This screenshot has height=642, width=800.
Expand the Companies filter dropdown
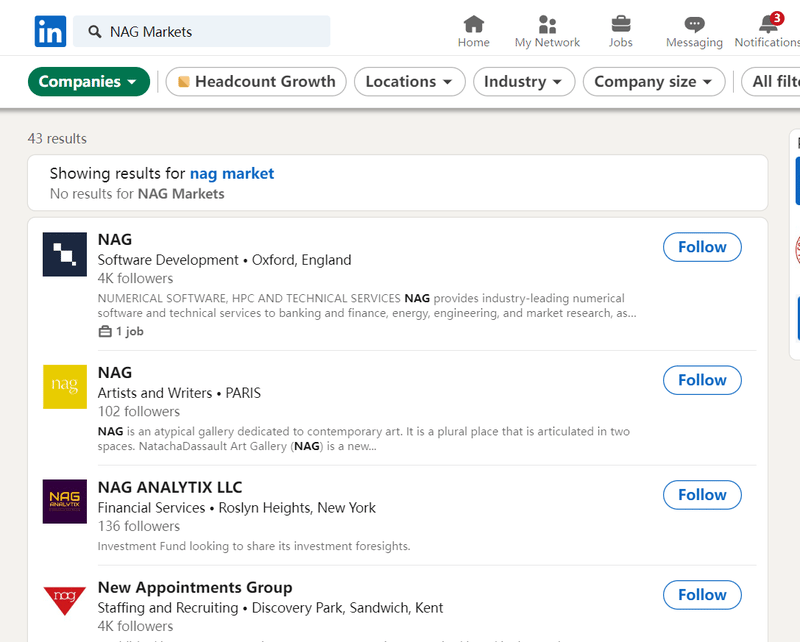89,82
